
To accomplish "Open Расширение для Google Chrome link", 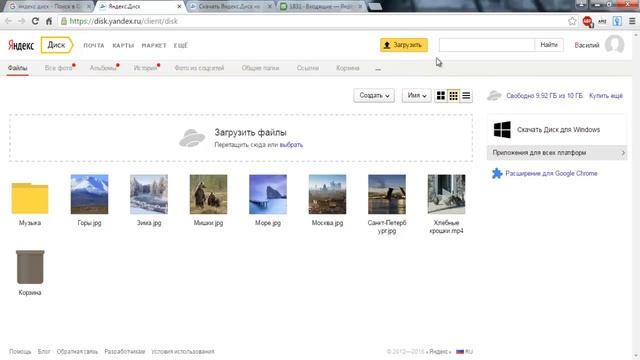I will click(551, 173).
